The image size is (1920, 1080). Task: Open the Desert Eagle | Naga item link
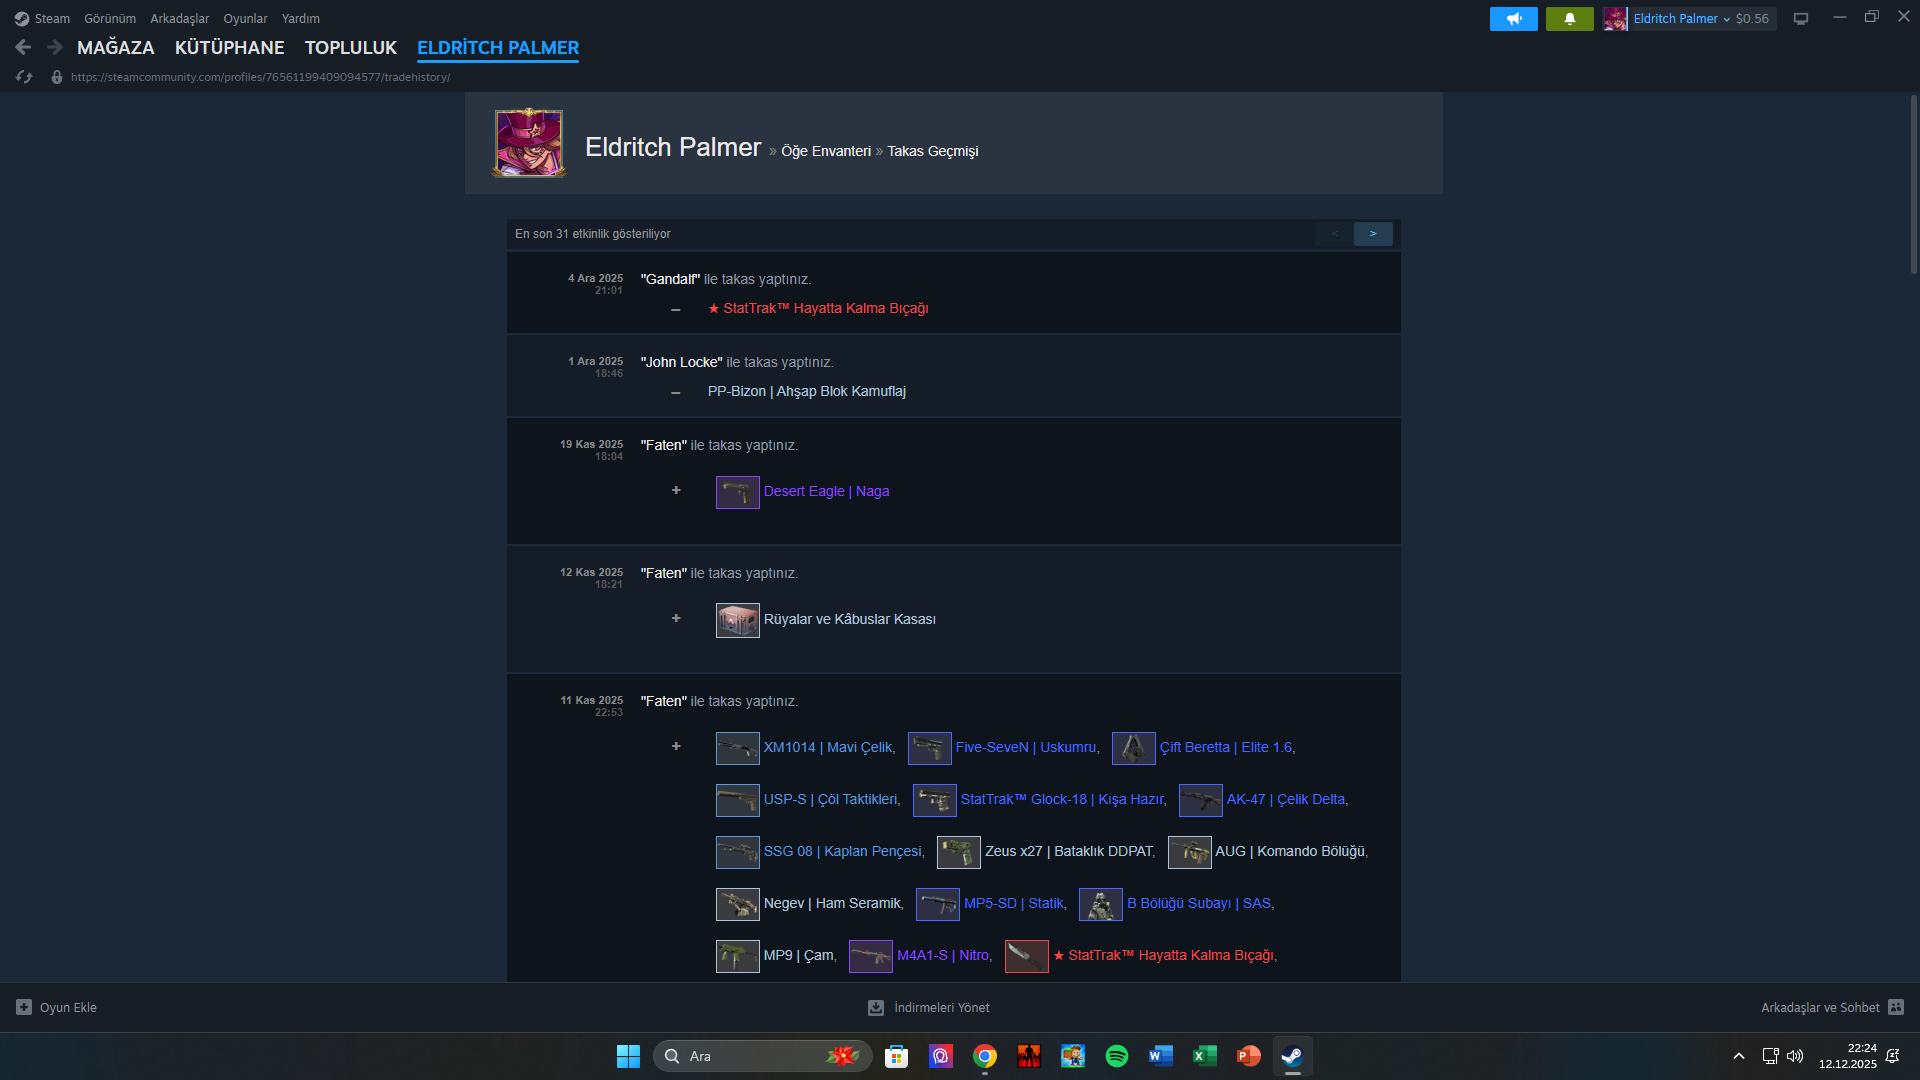(826, 491)
